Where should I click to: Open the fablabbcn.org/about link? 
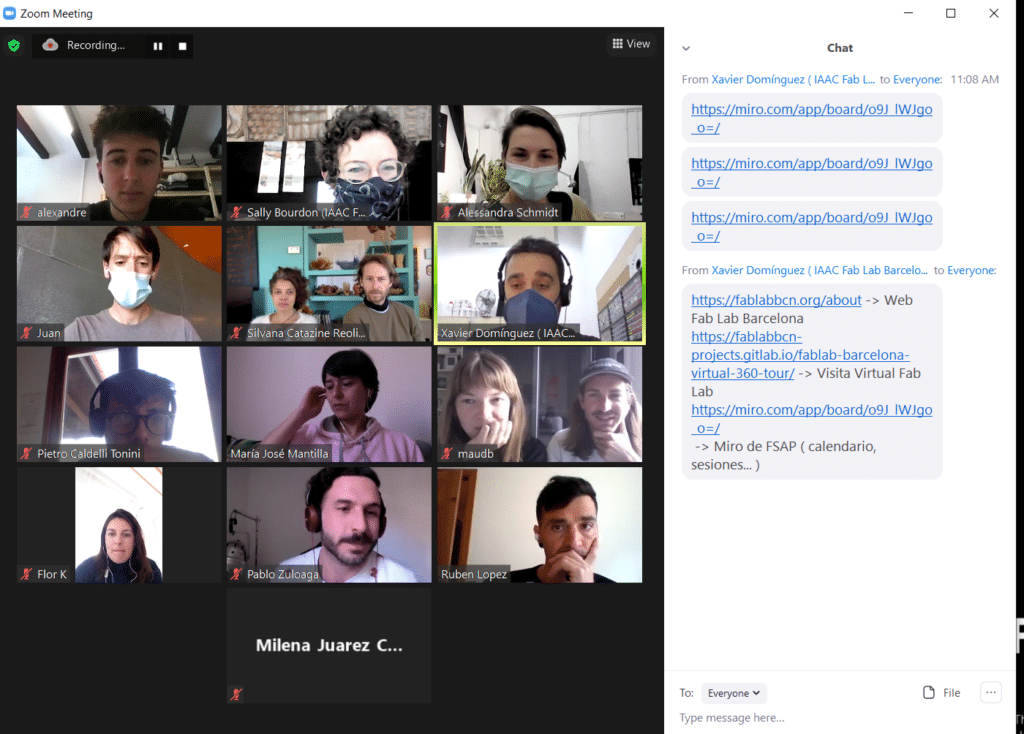coord(776,300)
